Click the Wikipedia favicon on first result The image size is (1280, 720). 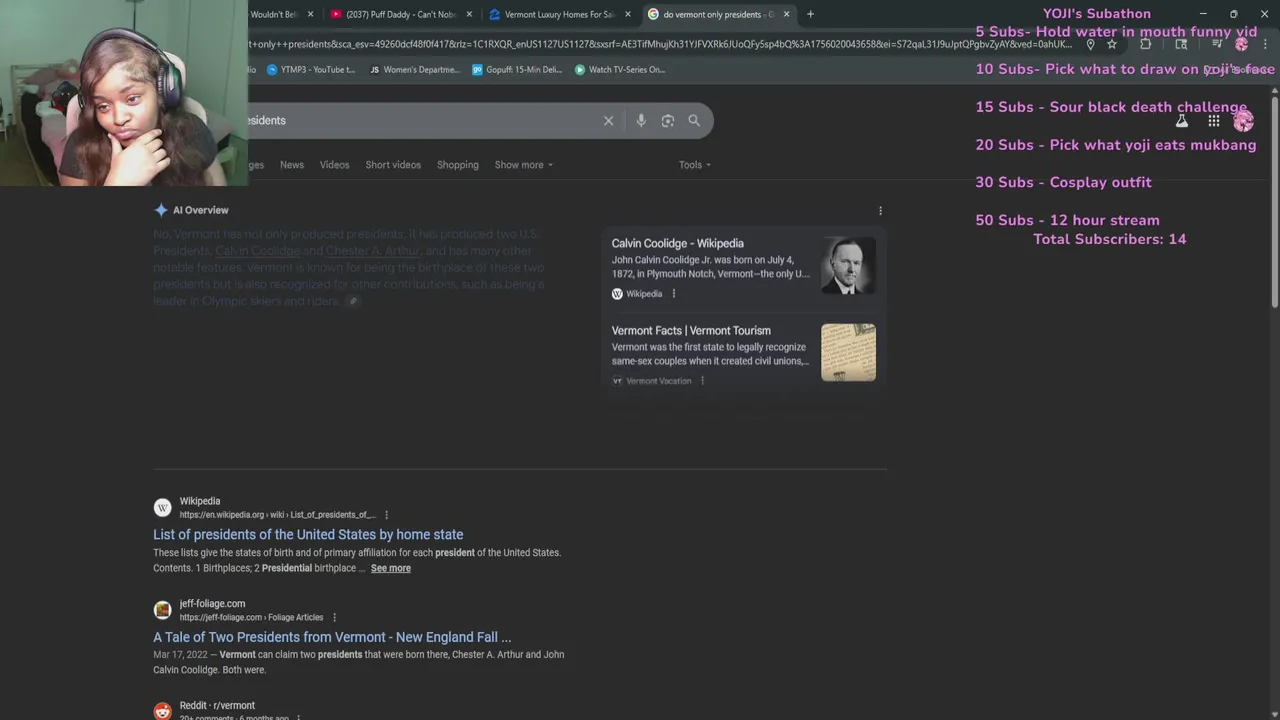click(162, 508)
